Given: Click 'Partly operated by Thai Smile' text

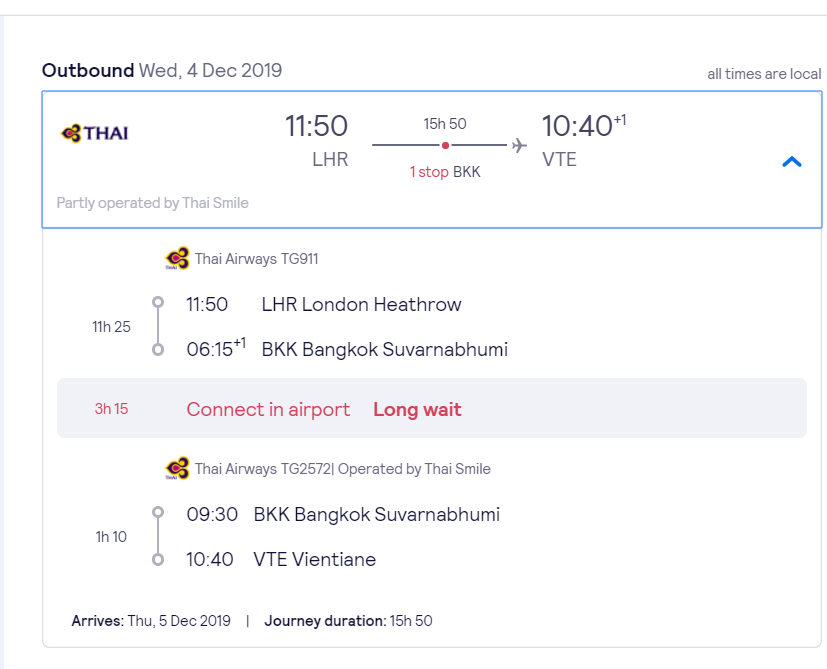Looking at the screenshot, I should tap(152, 203).
